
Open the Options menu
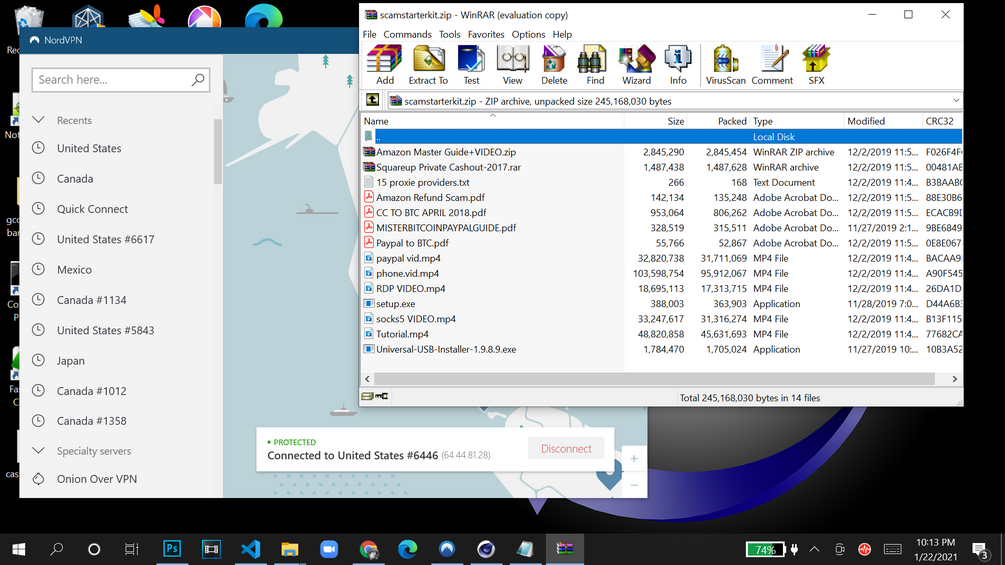coord(528,34)
